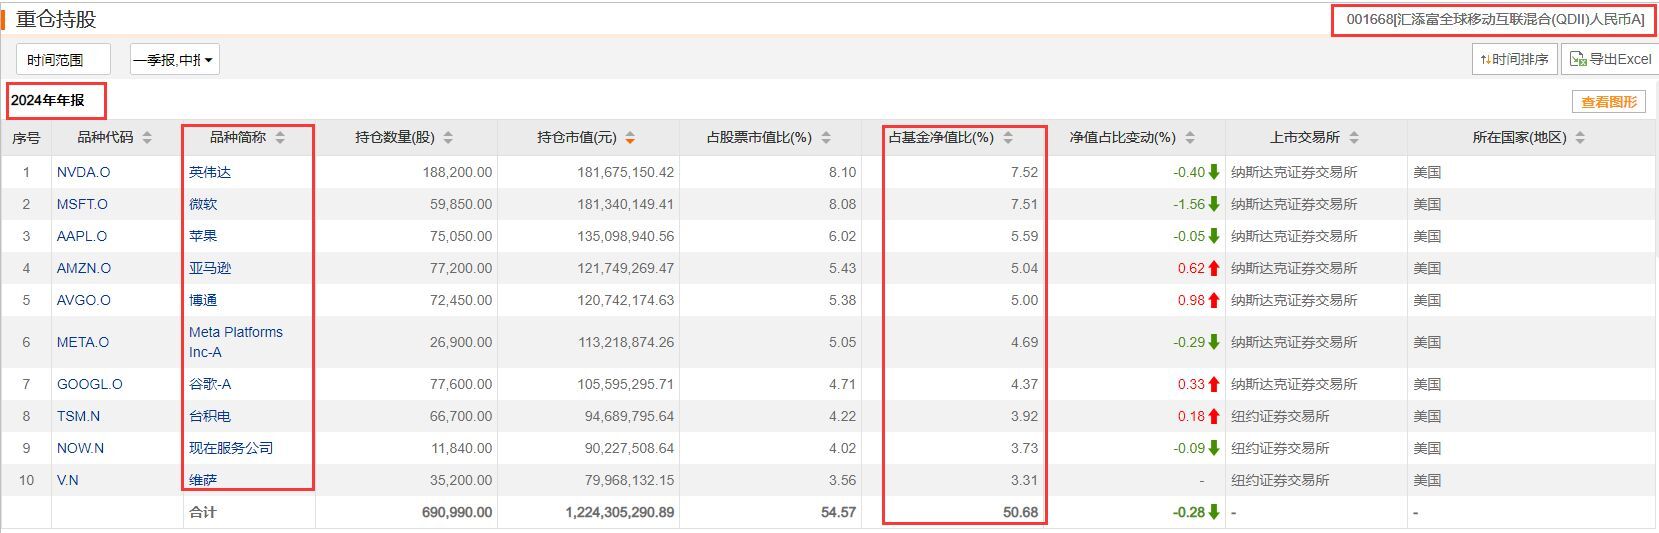Click the 英伟达 name link

pyautogui.click(x=210, y=172)
